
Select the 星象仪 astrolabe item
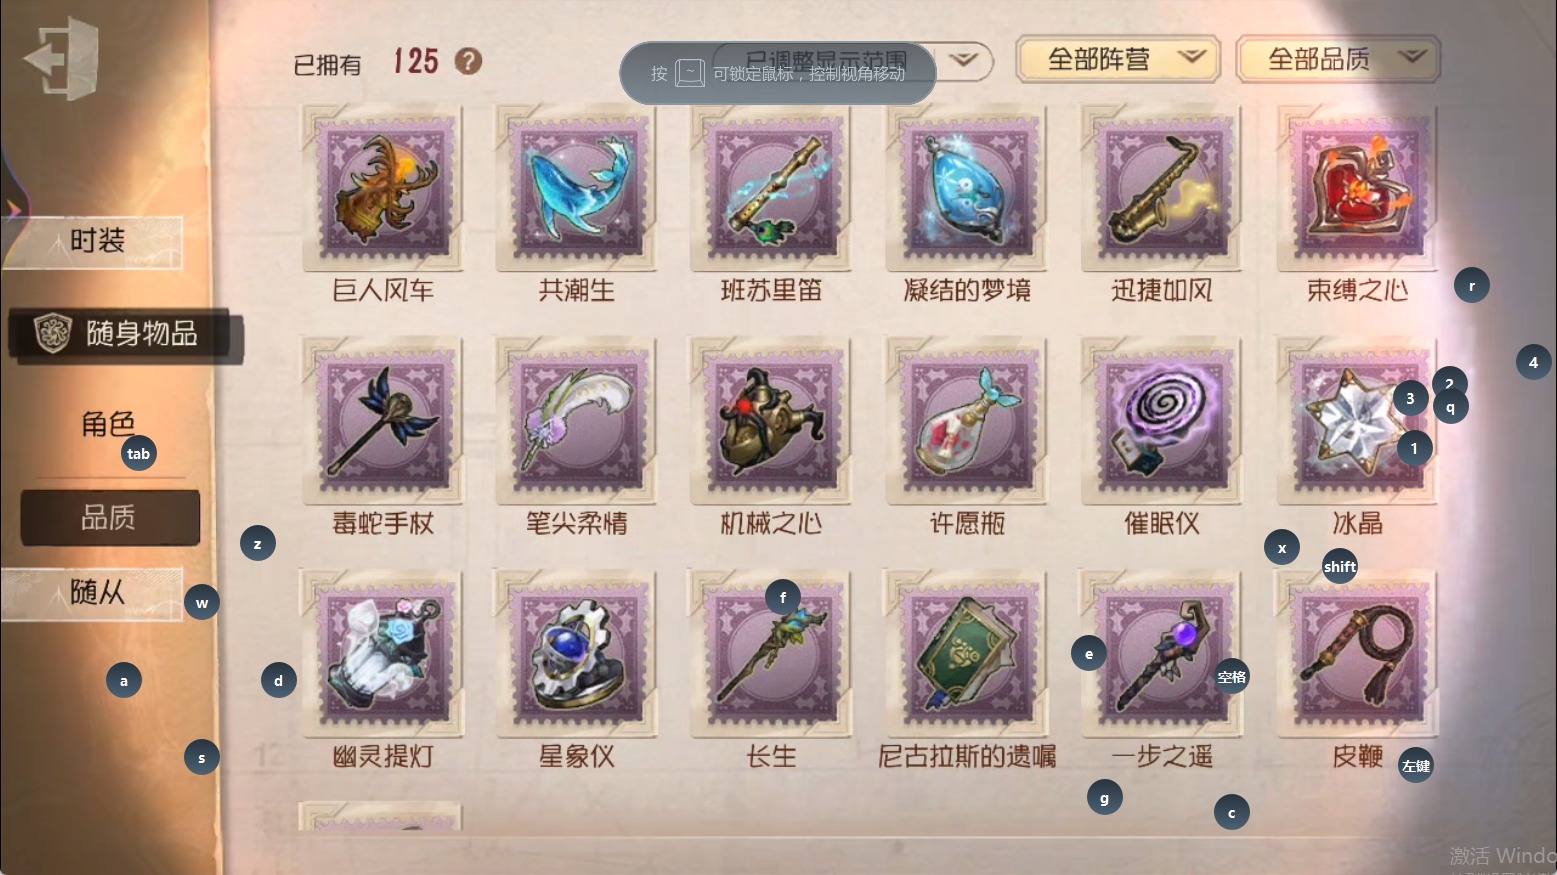coord(577,654)
